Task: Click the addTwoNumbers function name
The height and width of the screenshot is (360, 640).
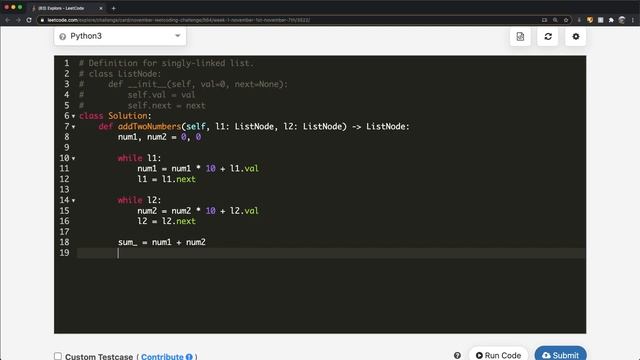Action: [149, 127]
